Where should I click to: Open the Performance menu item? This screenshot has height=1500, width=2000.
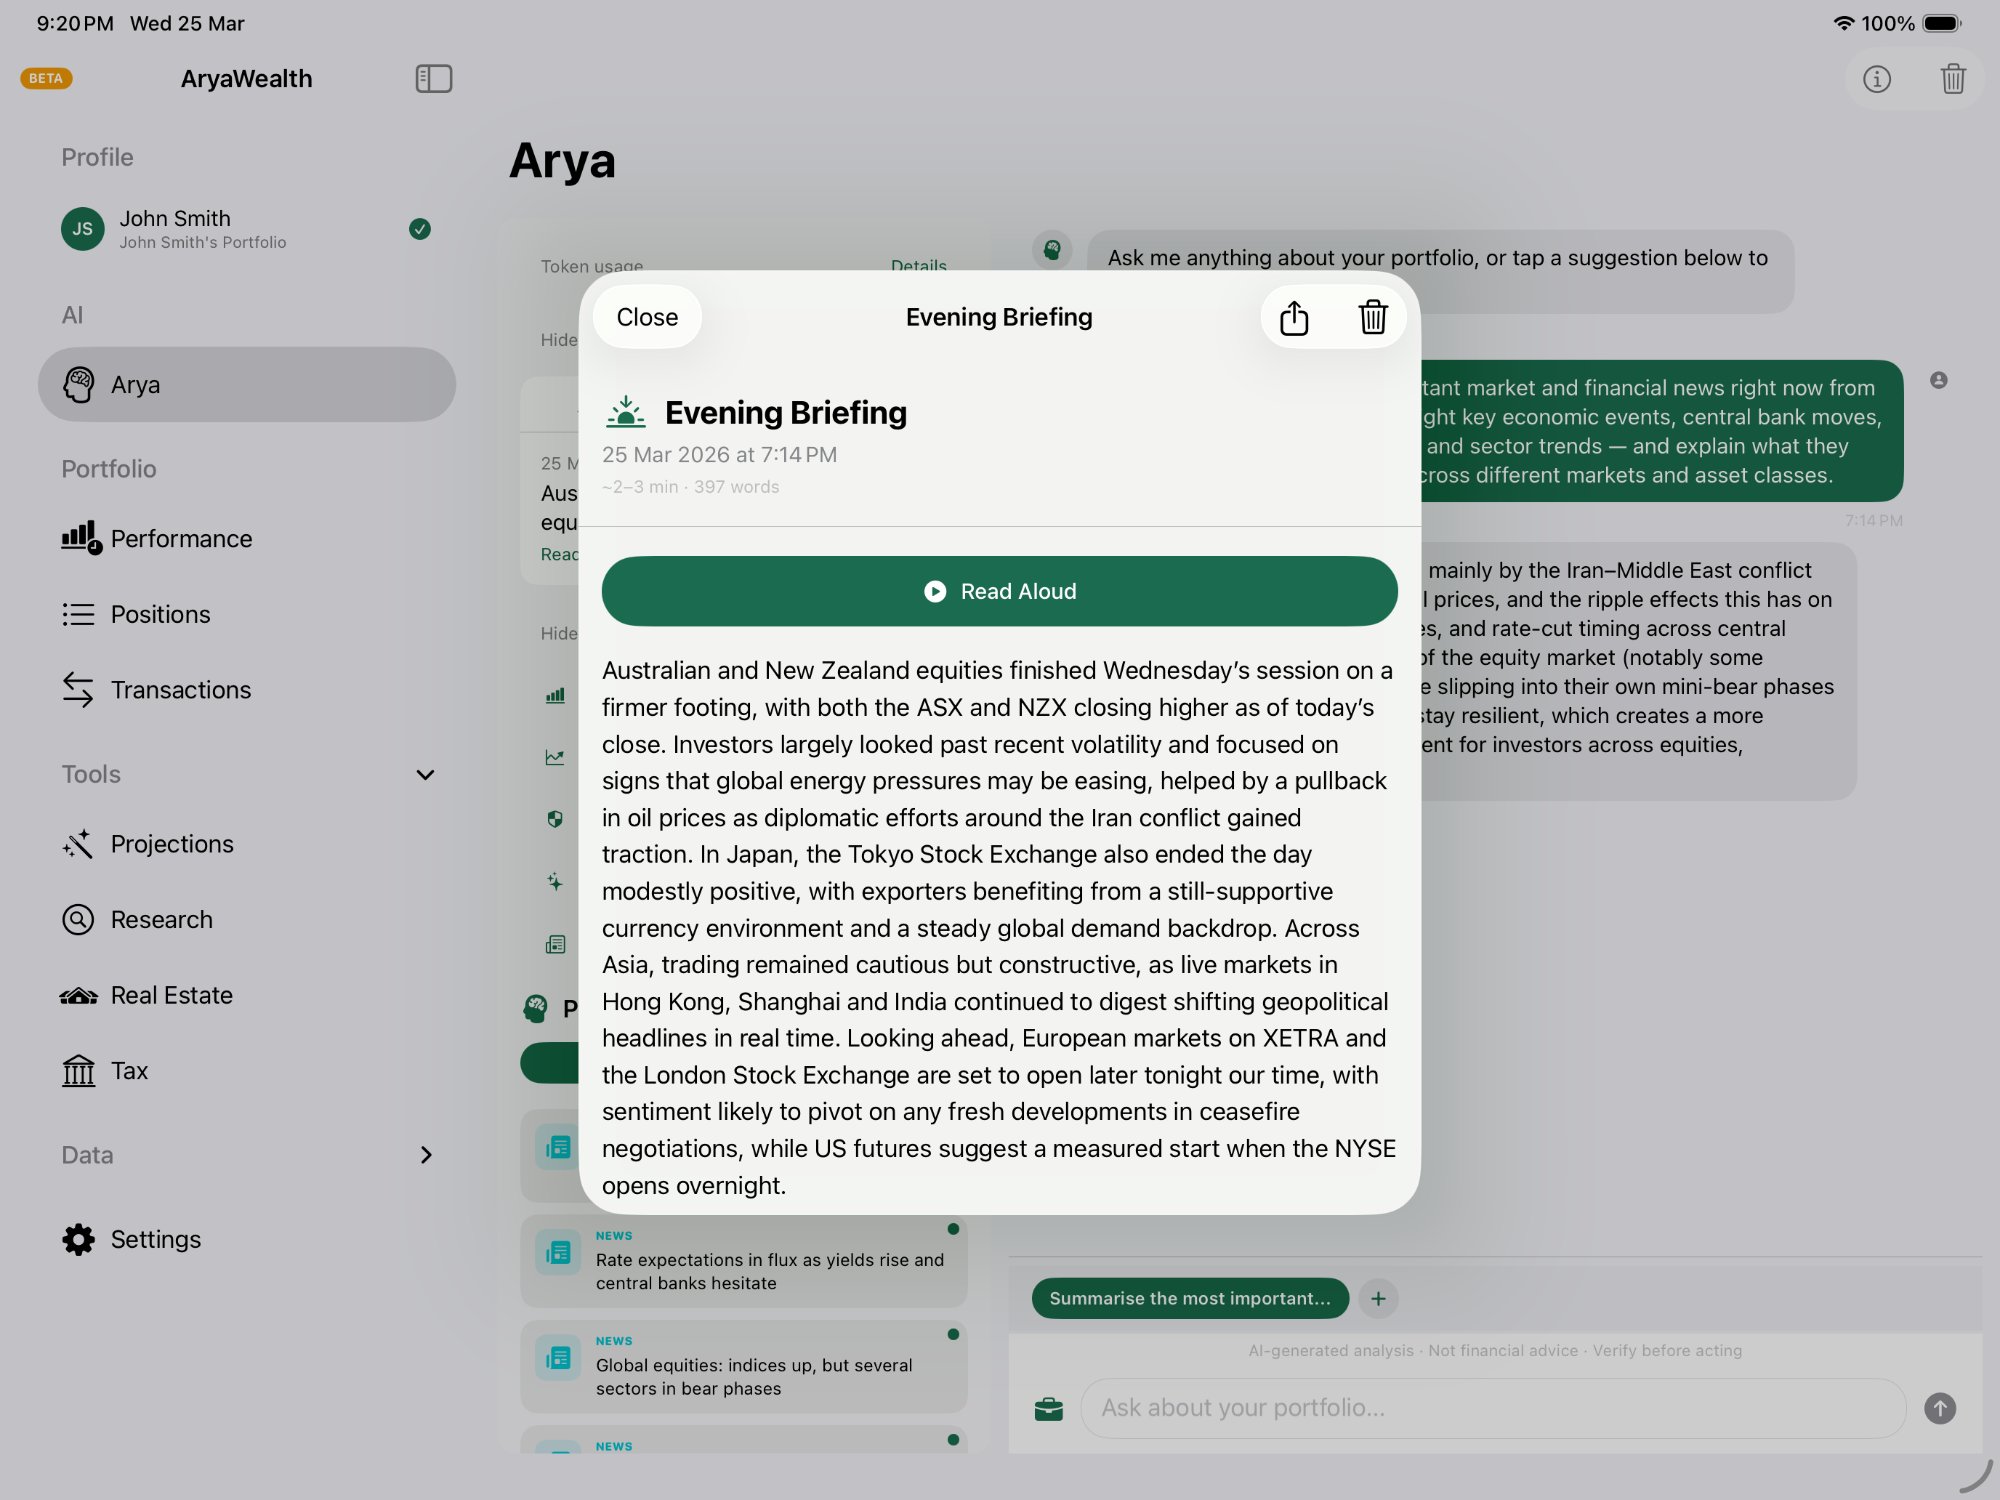[181, 539]
